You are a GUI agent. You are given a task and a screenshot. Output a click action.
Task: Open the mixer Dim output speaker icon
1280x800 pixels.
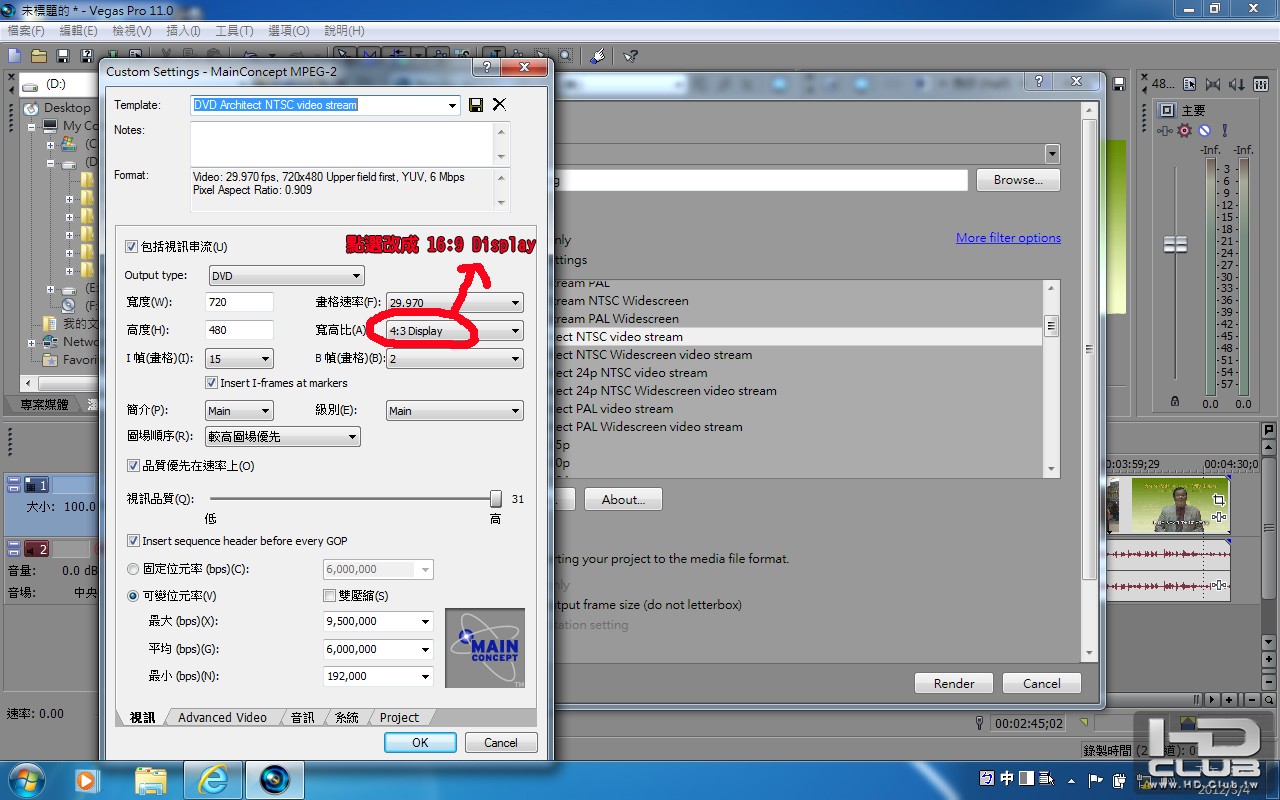coord(1237,84)
